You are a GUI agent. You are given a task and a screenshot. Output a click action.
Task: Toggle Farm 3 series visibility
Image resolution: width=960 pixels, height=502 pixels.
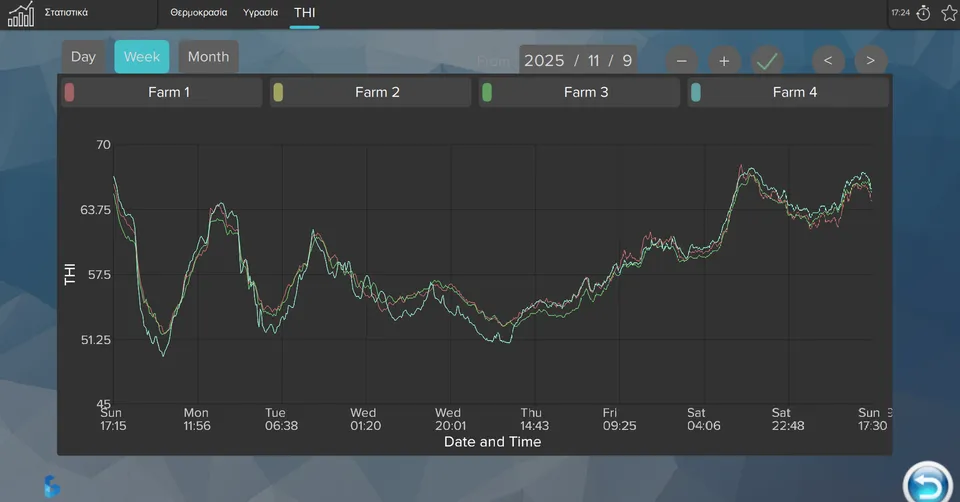click(x=579, y=92)
